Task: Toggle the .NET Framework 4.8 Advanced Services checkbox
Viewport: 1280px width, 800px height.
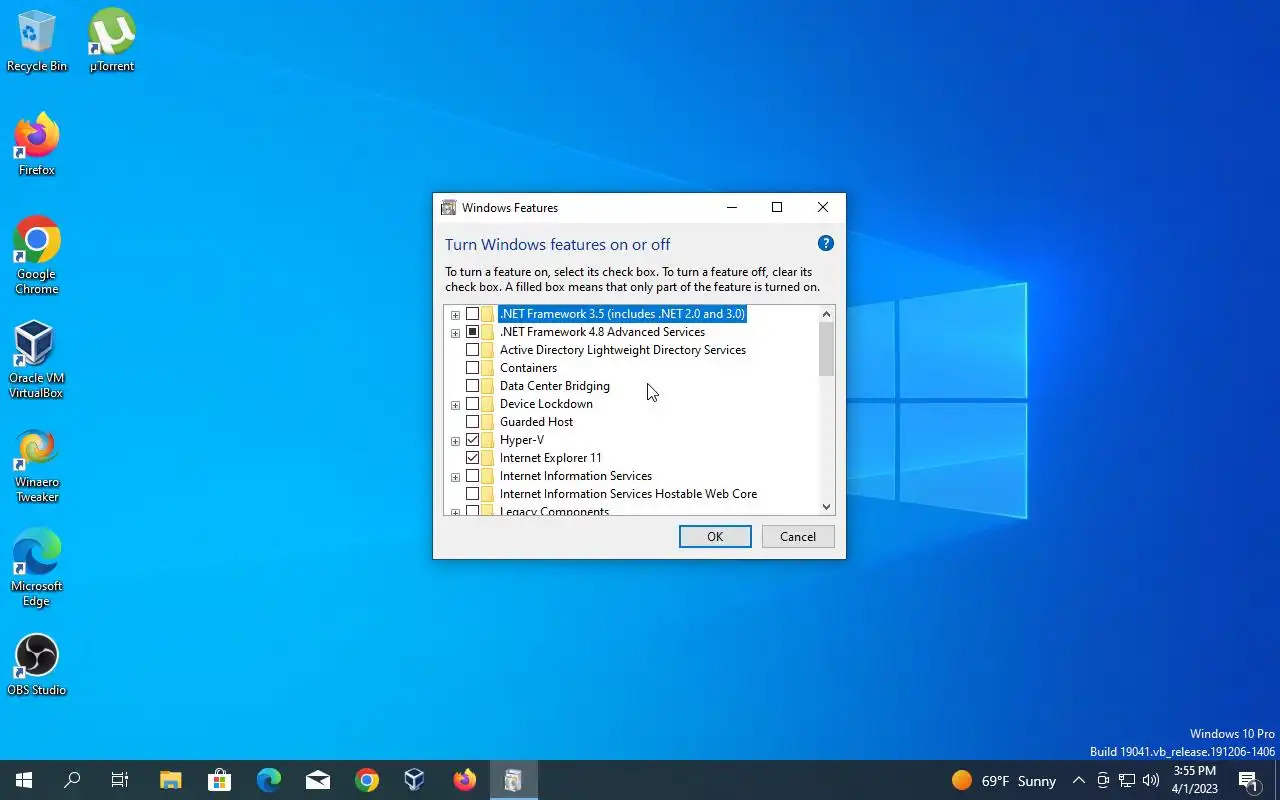Action: pyautogui.click(x=473, y=332)
